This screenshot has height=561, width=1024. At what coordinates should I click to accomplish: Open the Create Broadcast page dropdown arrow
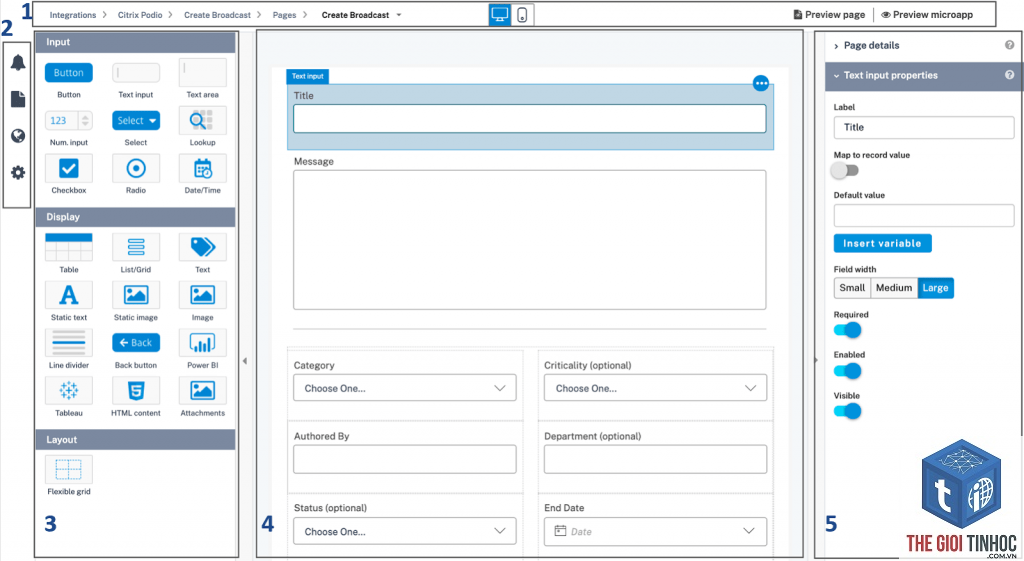399,15
